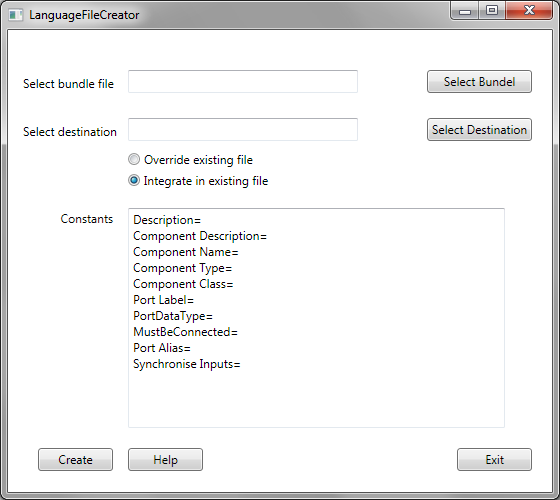Click the Select Bundel button

tap(479, 81)
